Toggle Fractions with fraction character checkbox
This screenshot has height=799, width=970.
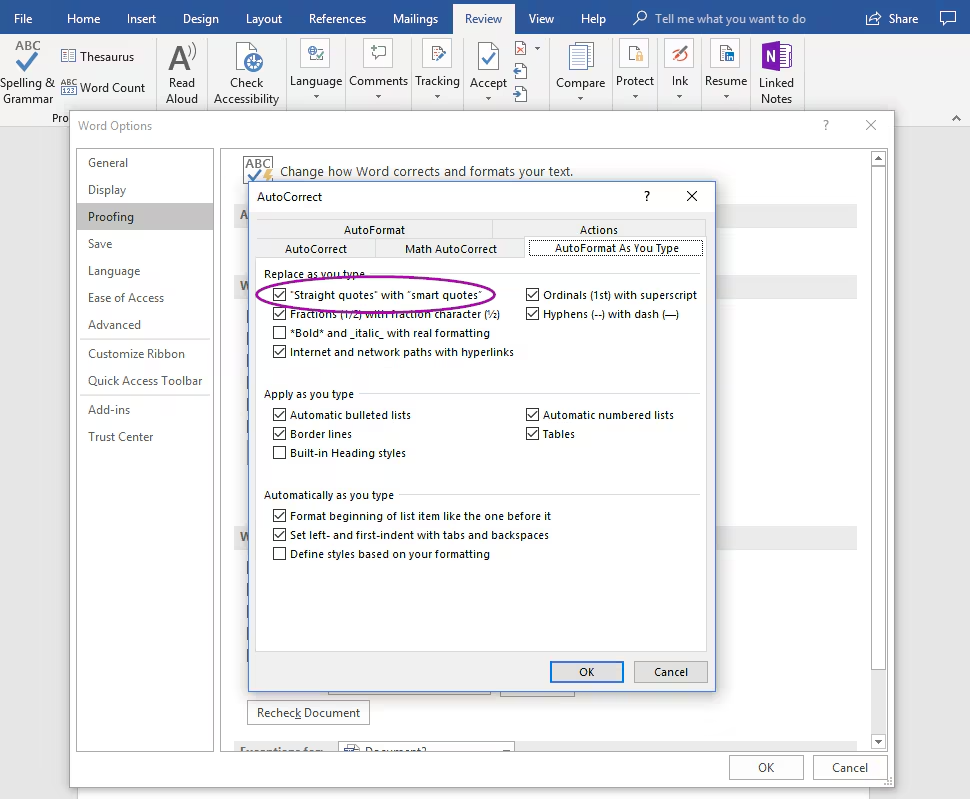point(280,314)
